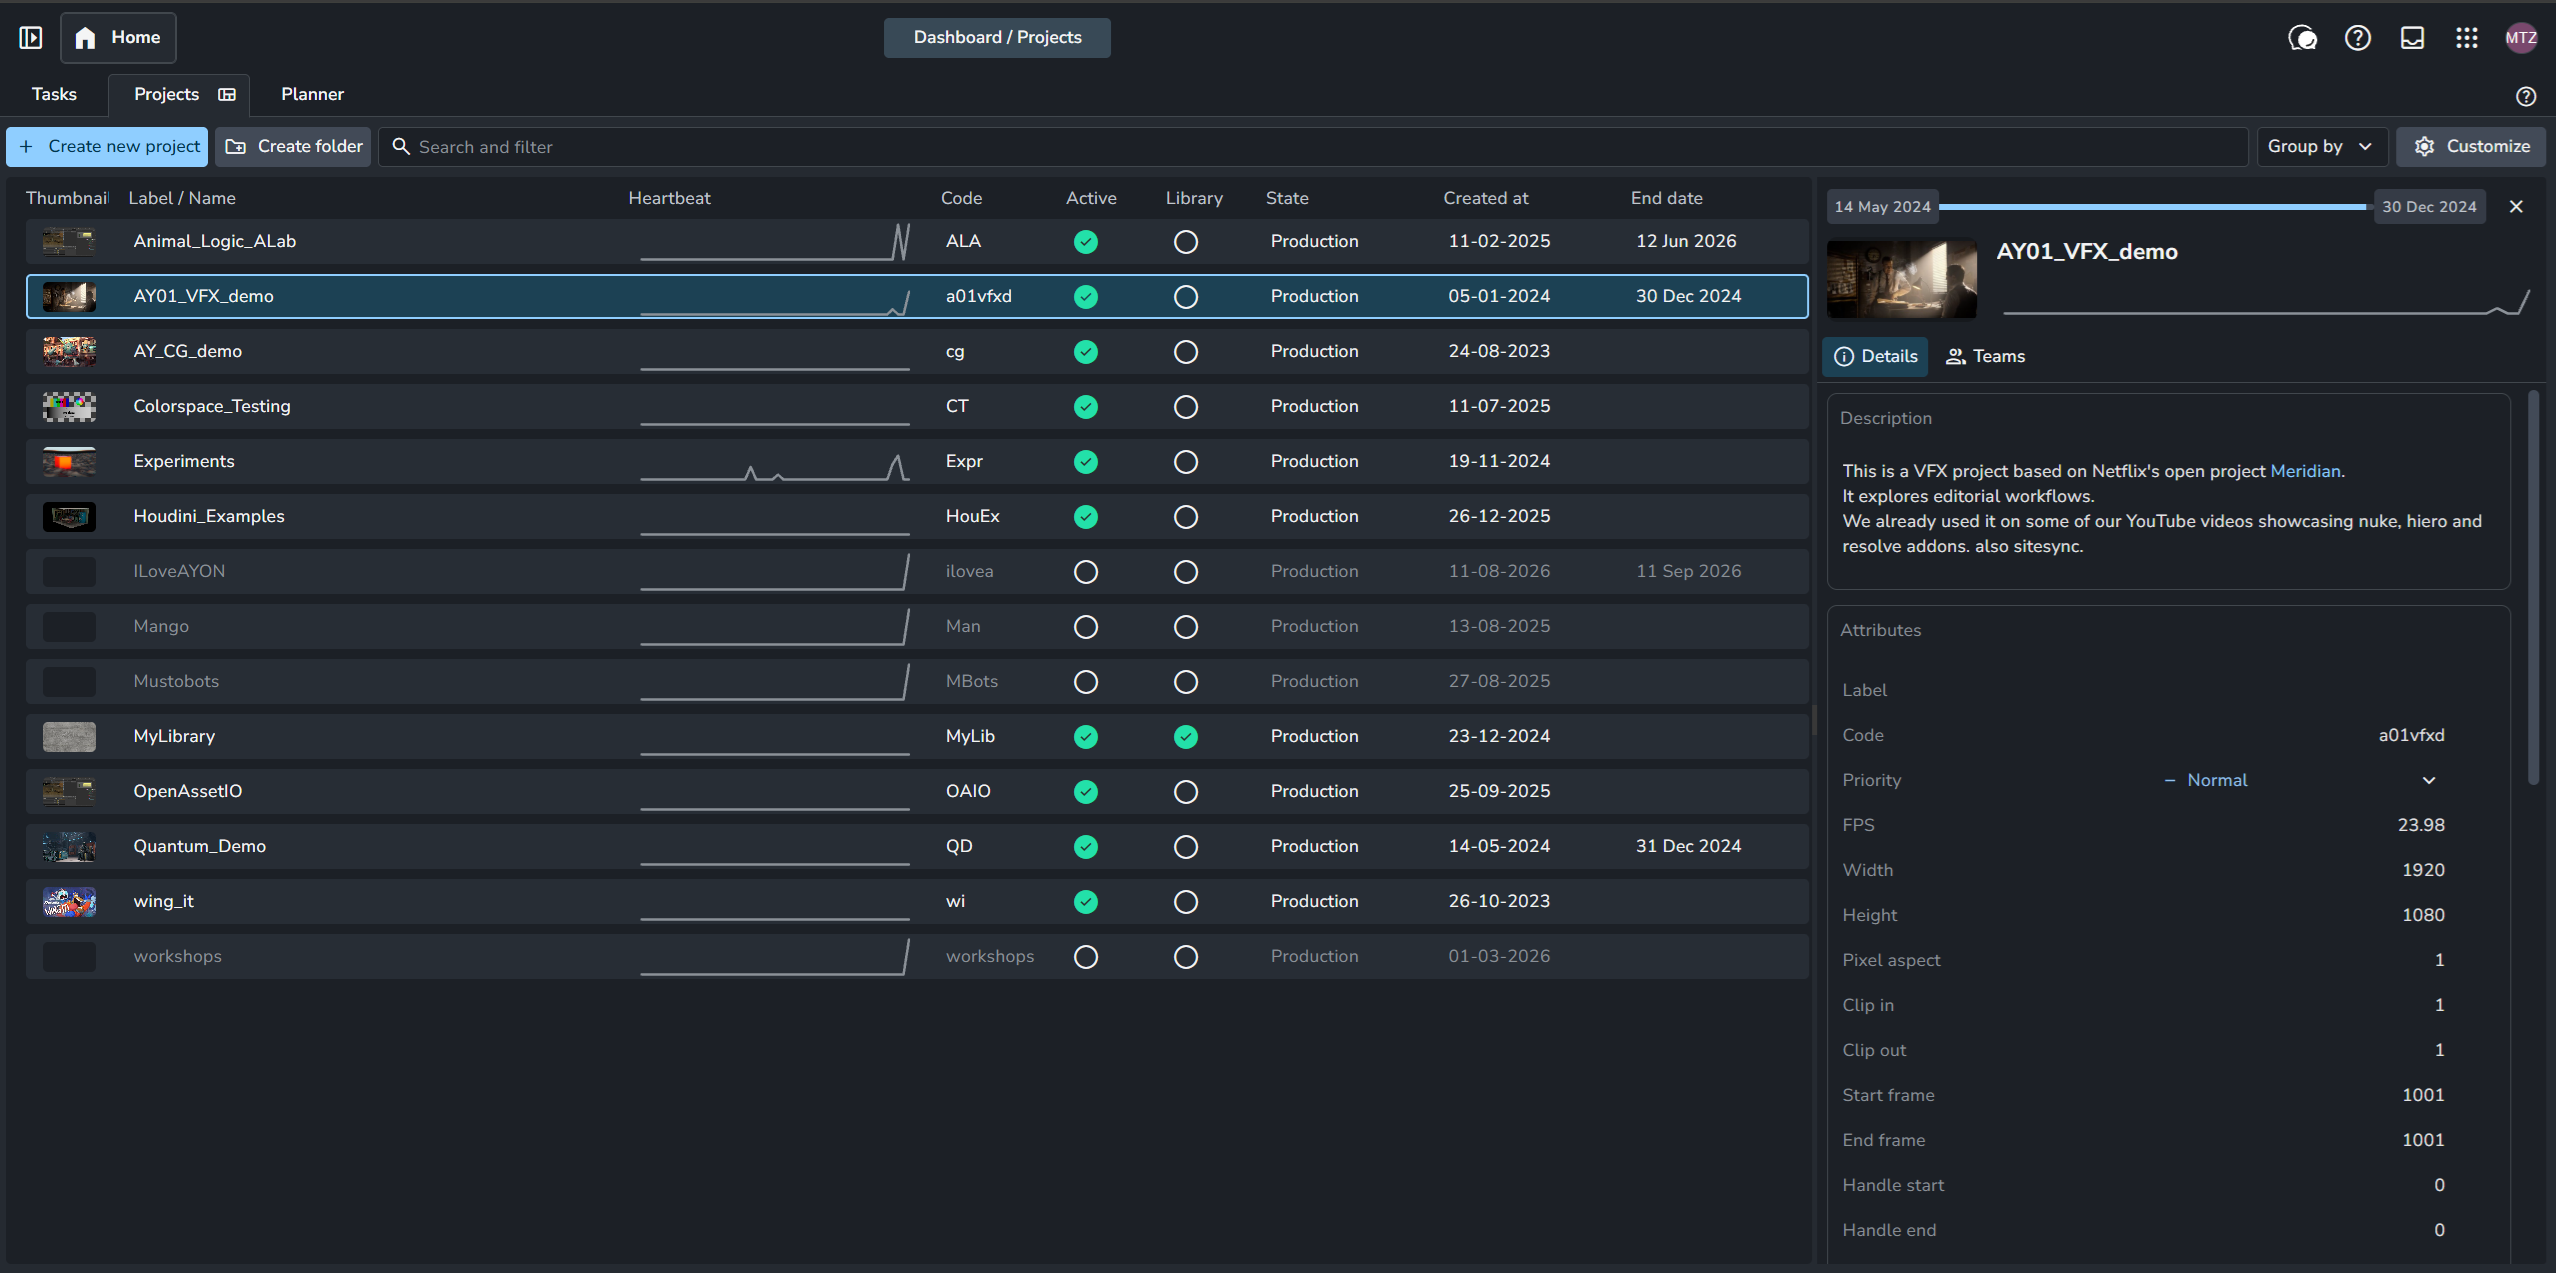Expand the Group by dropdown
The width and height of the screenshot is (2556, 1273).
(x=2321, y=147)
